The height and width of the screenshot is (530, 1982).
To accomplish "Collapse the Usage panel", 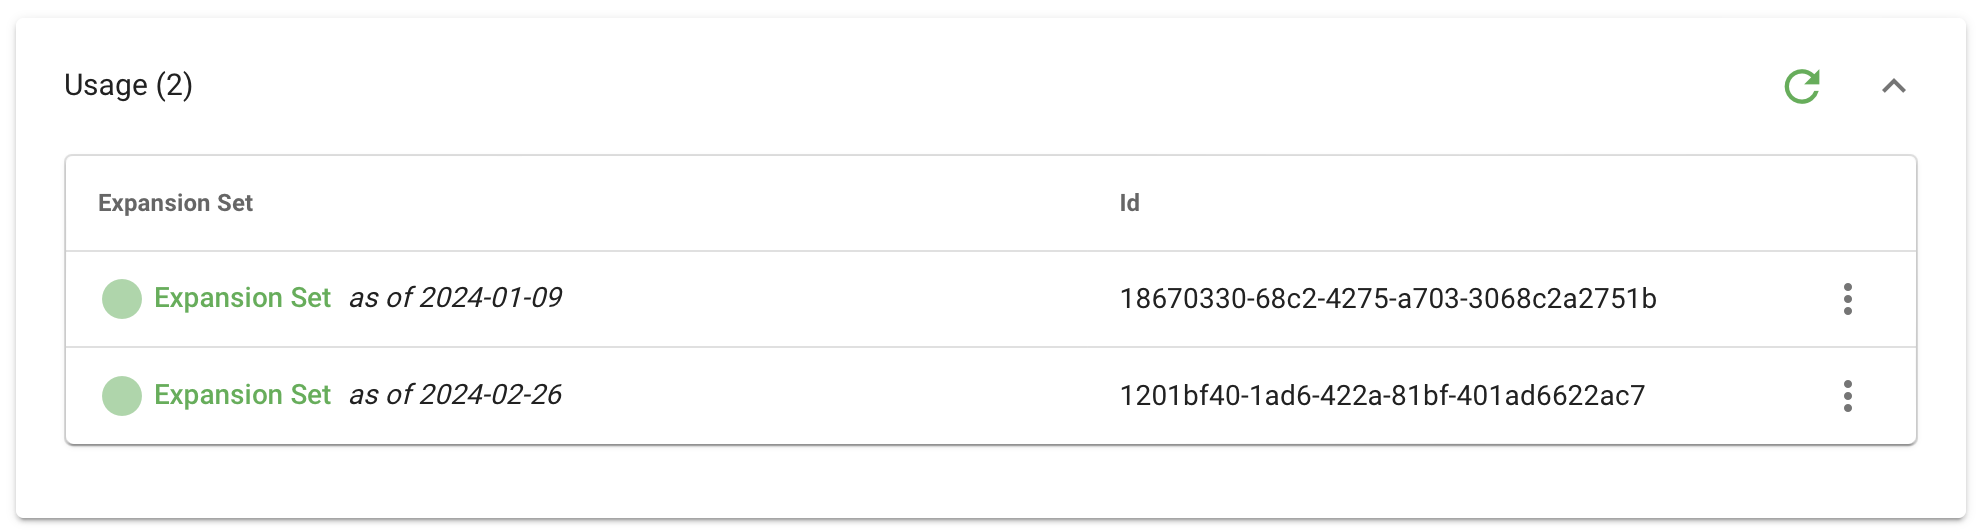I will click(1893, 86).
